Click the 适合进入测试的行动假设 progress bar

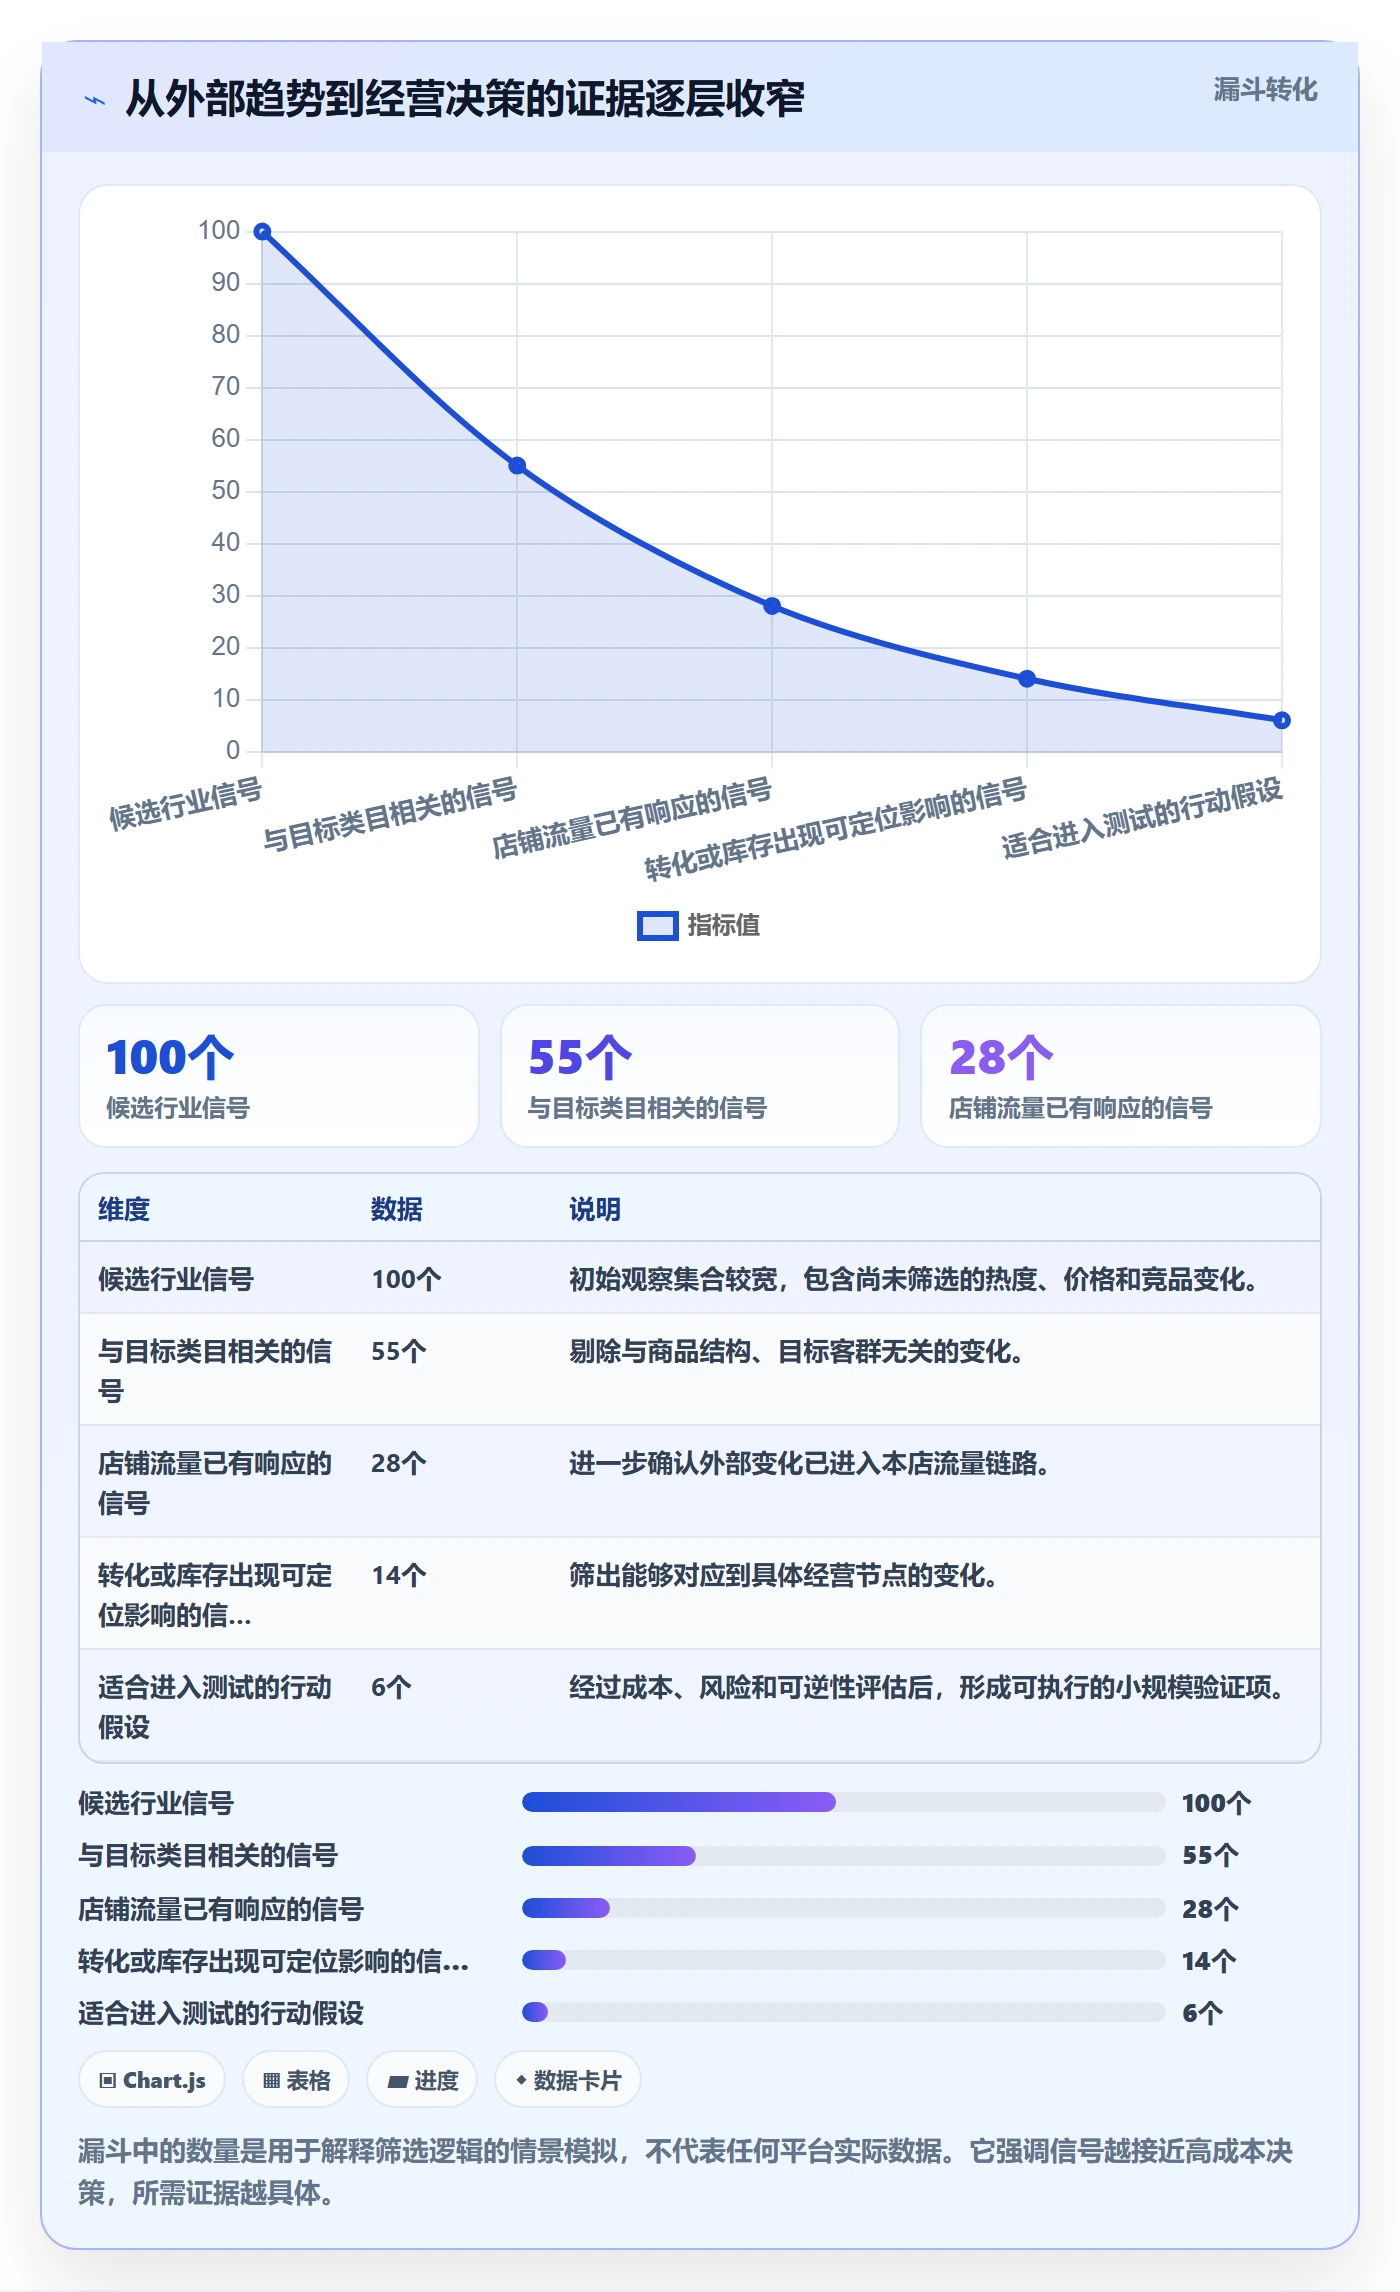(843, 2012)
